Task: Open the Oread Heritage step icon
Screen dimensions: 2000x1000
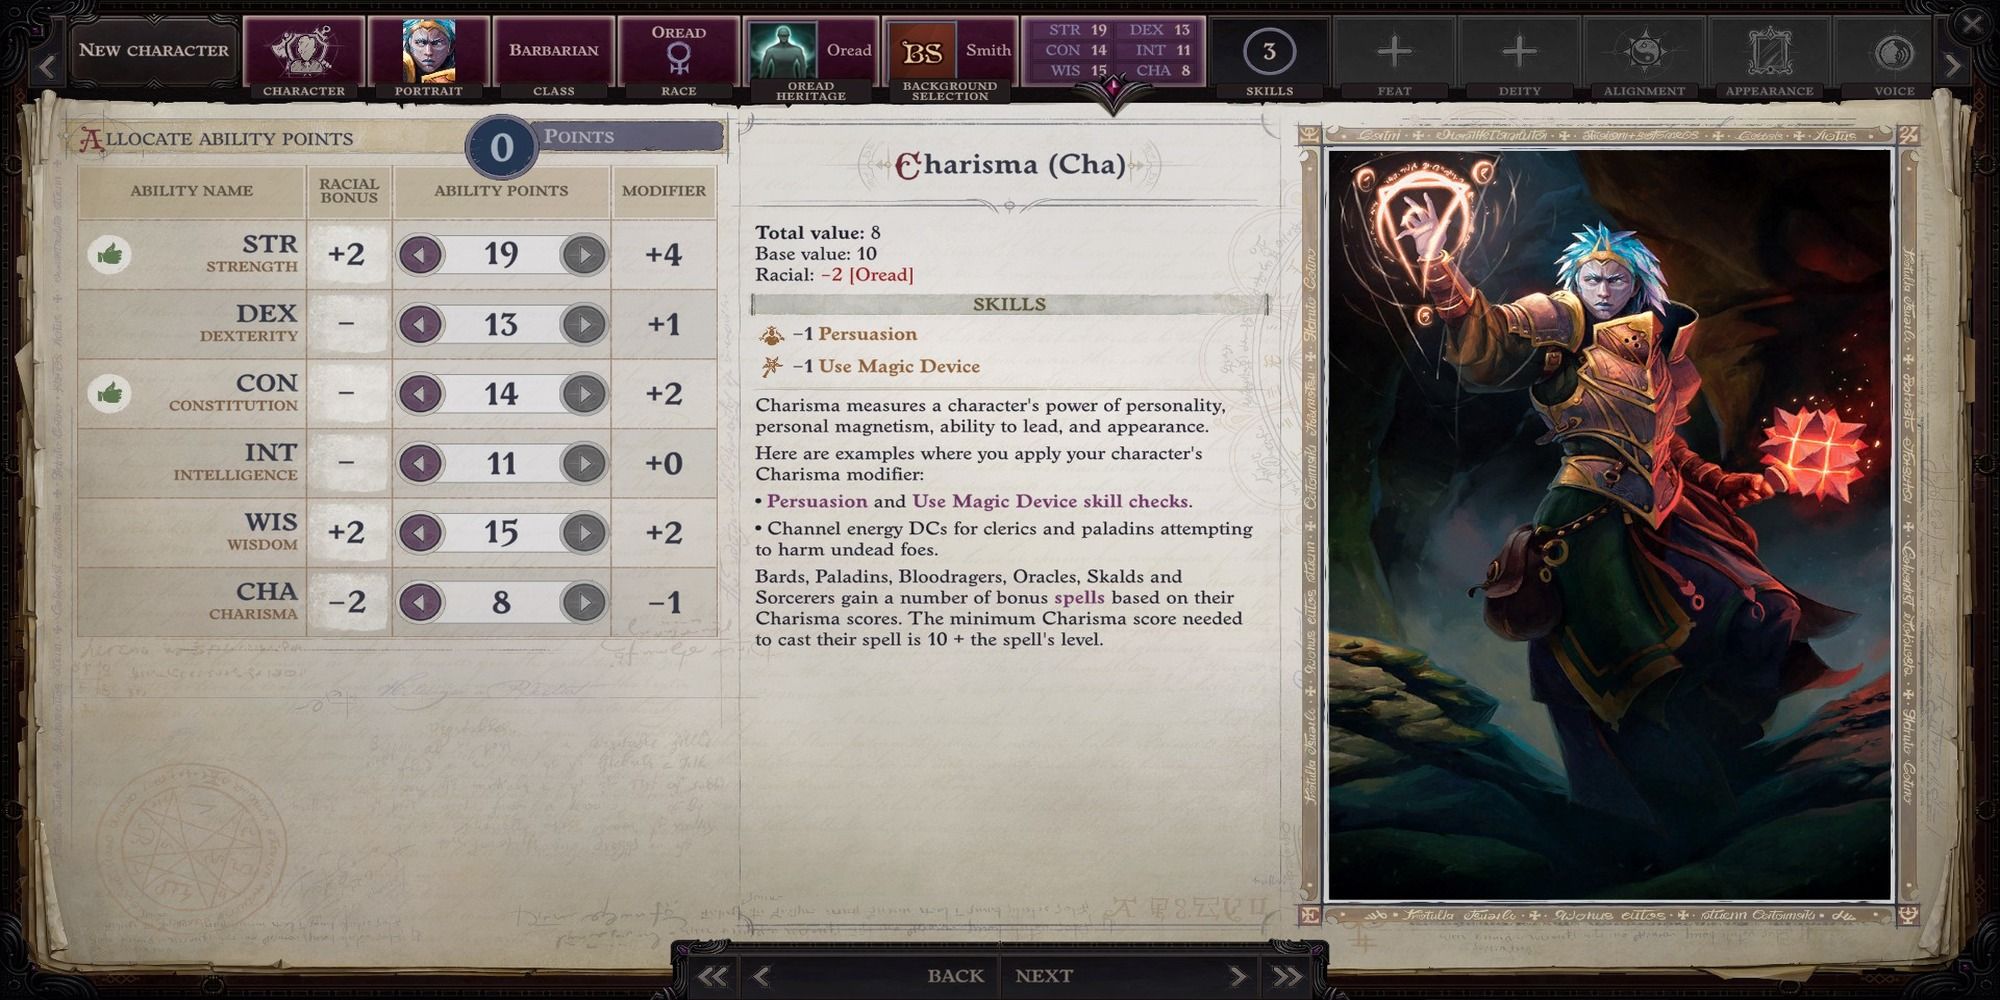Action: [785, 50]
